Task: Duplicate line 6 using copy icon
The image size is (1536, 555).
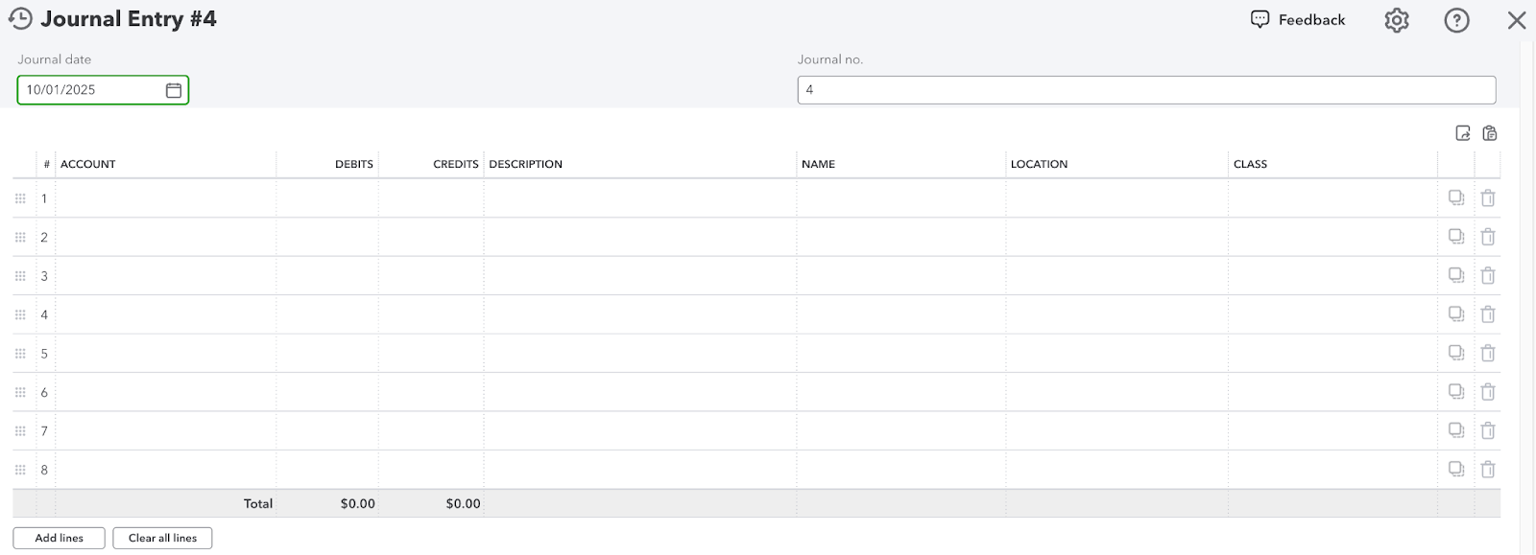Action: (1456, 392)
